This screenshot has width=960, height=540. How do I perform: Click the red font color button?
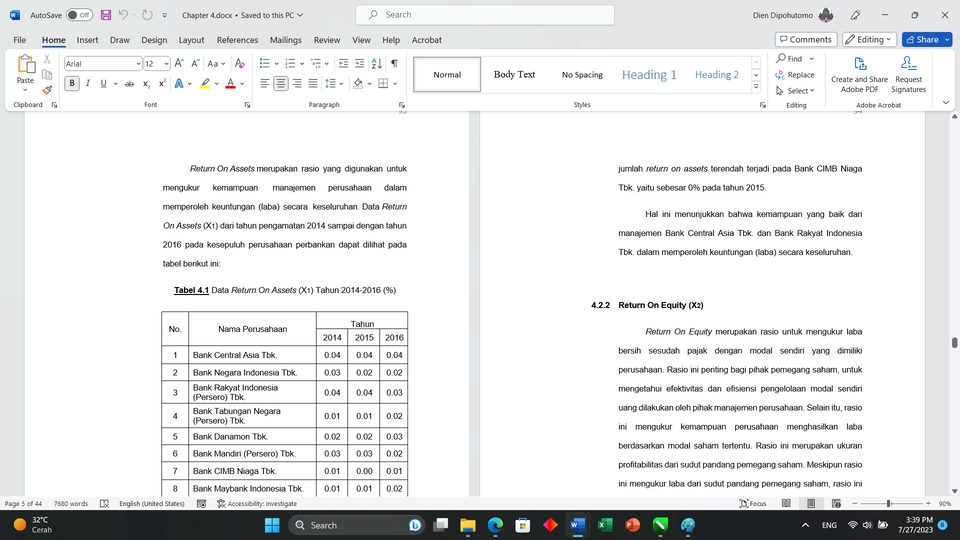pos(231,83)
